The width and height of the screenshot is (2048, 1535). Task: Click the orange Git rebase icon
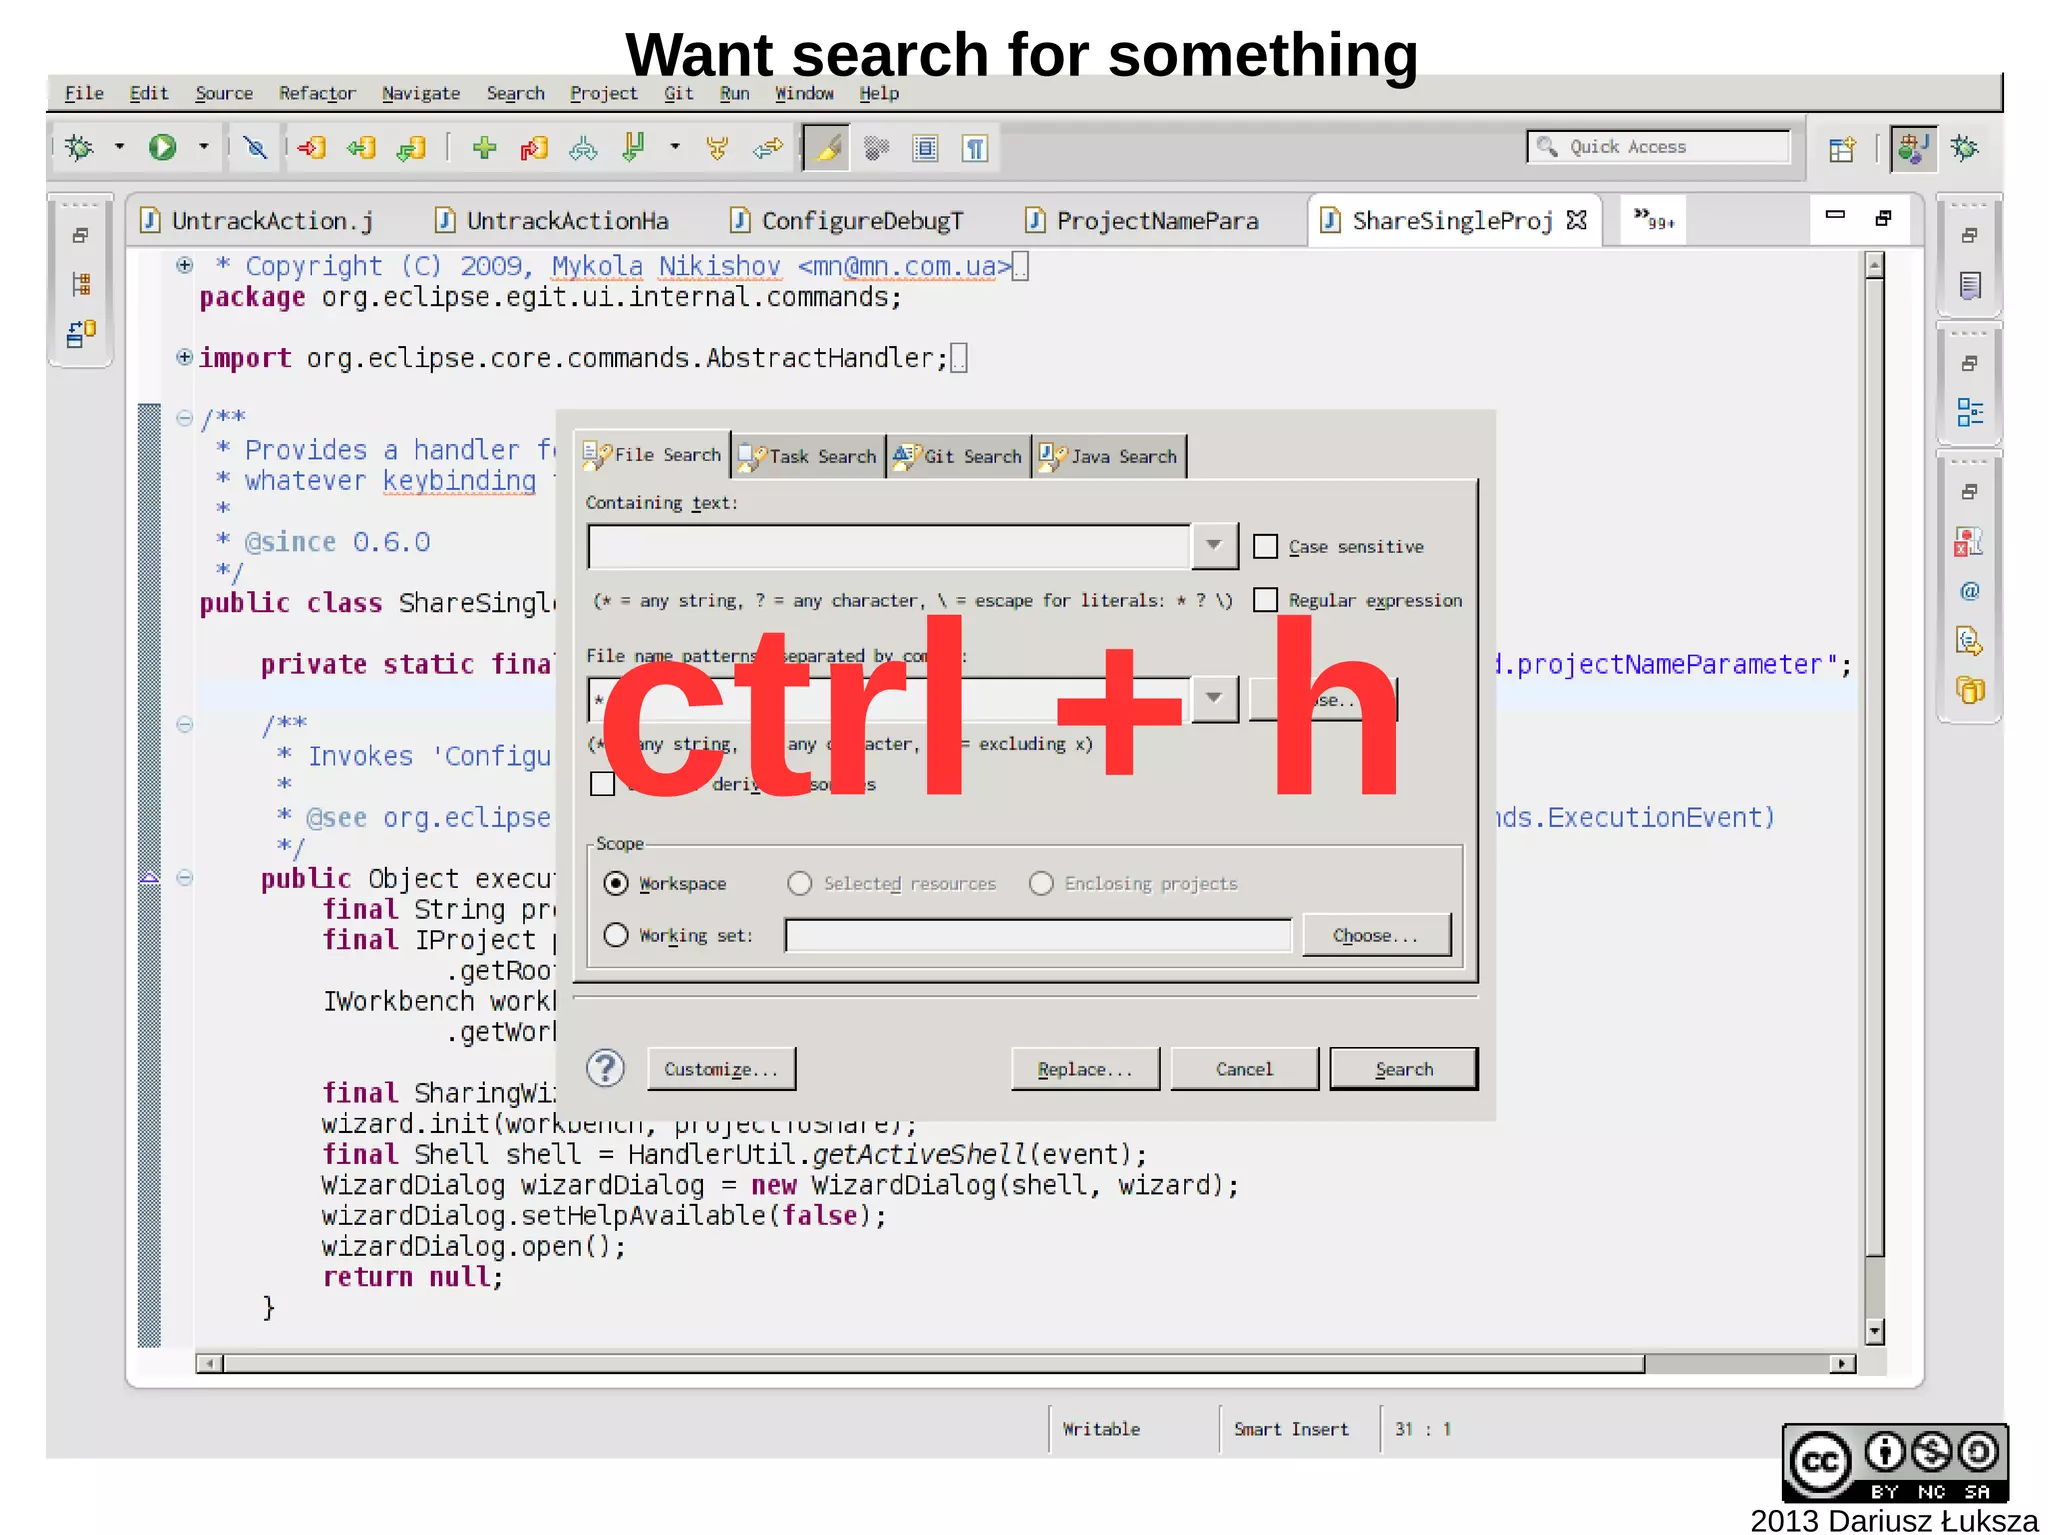point(717,148)
